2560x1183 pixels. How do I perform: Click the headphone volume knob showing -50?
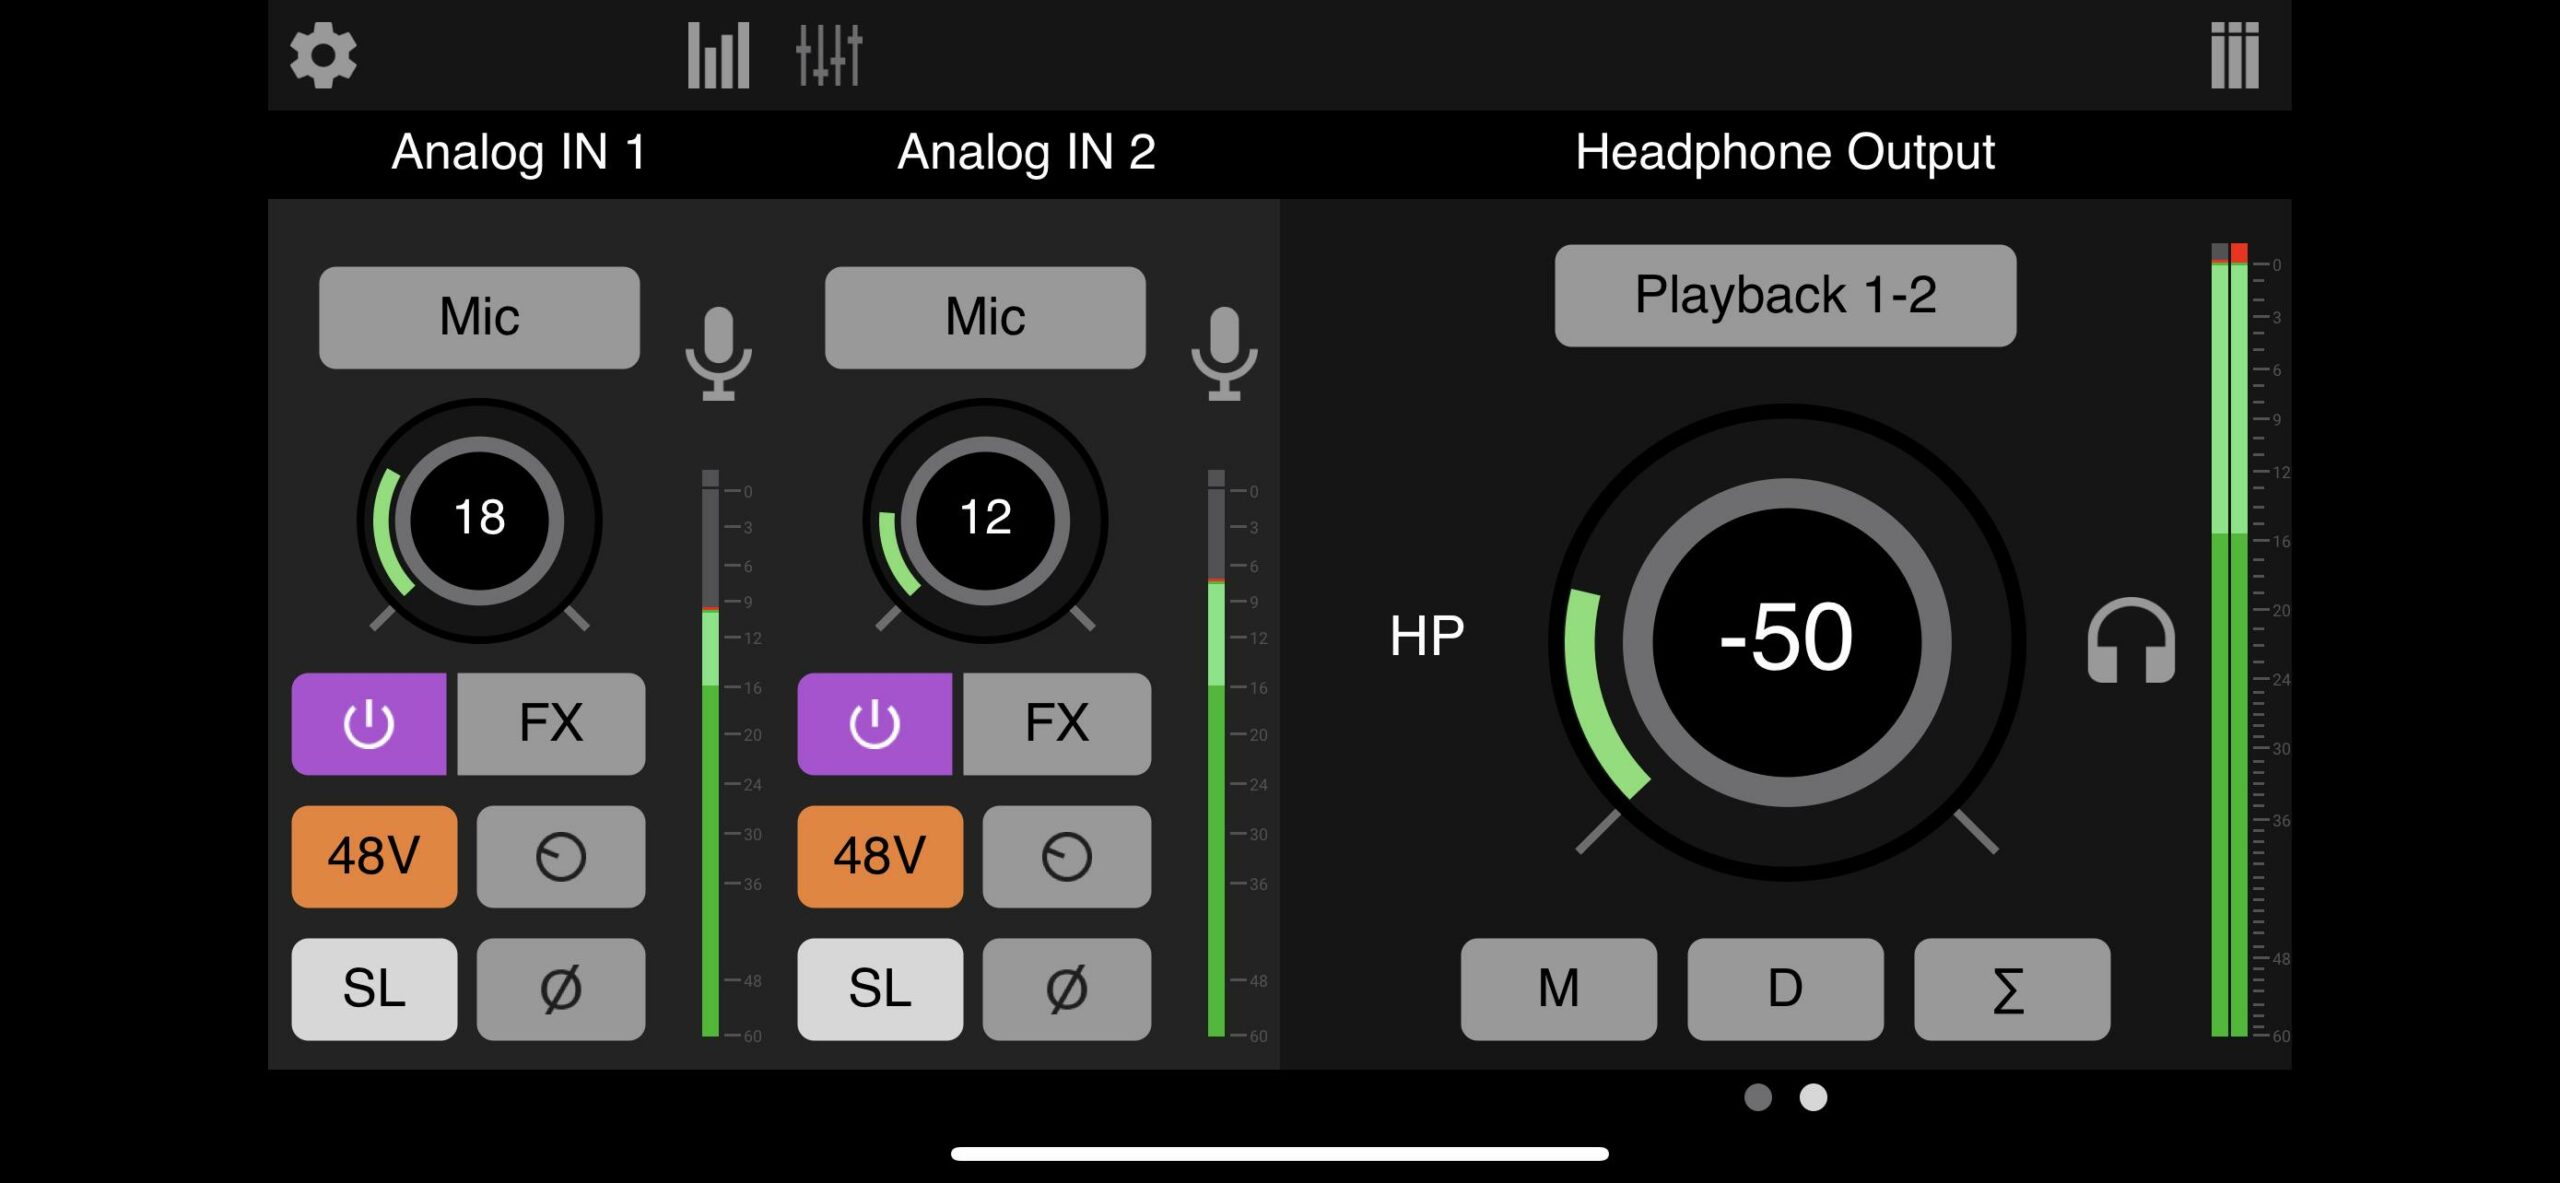[x=1786, y=640]
